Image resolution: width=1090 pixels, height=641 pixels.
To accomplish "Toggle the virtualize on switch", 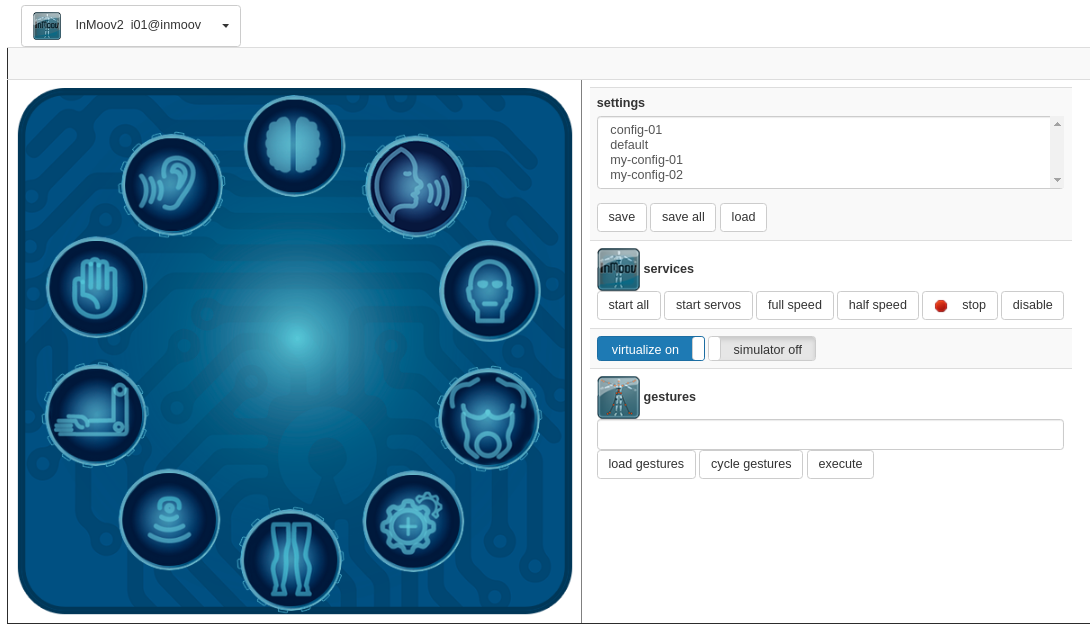I will tap(651, 349).
